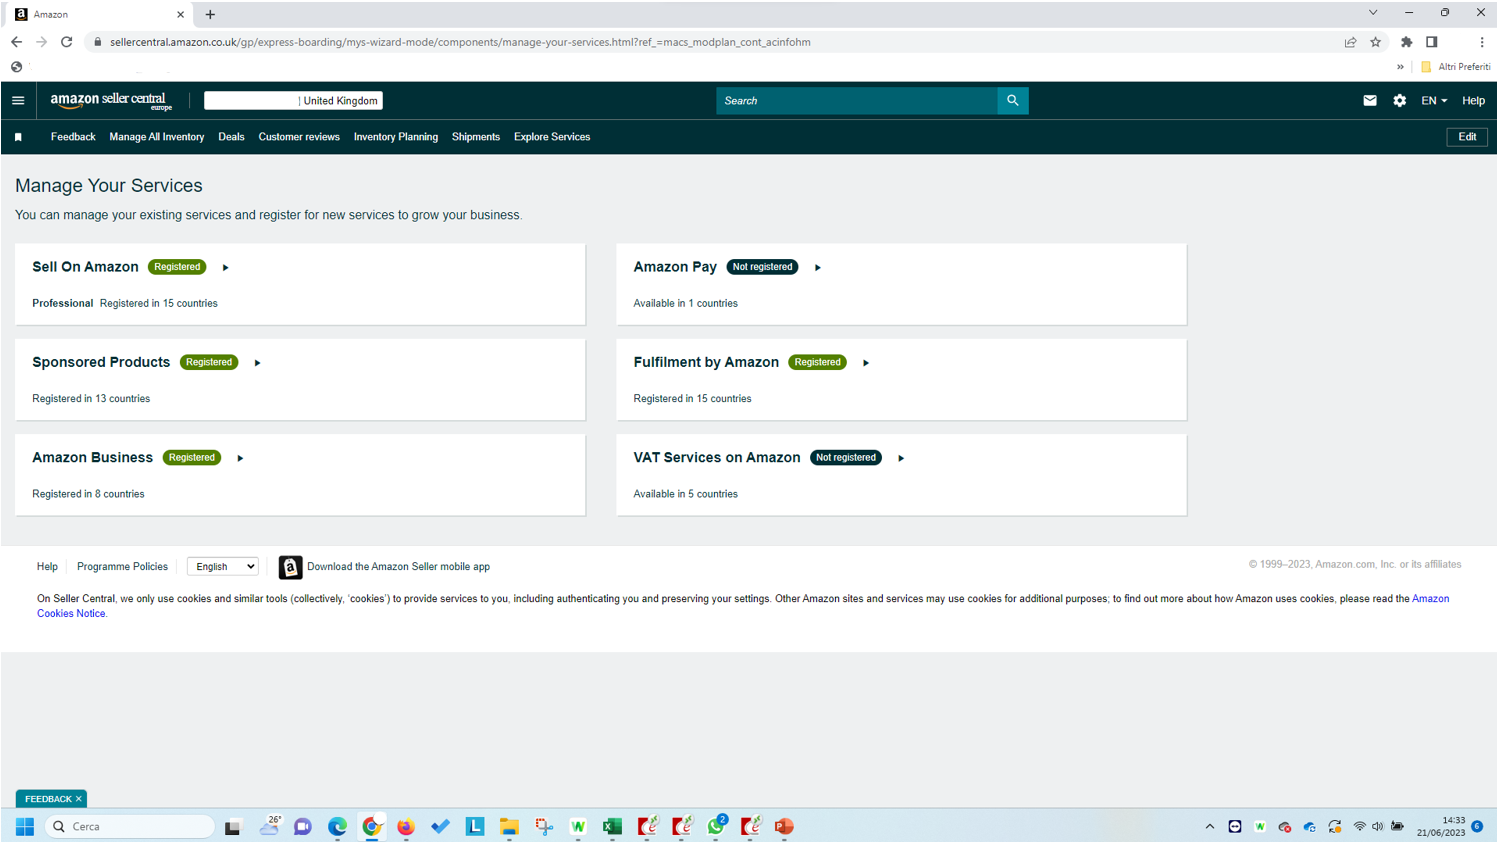The image size is (1497, 842).
Task: Open Manage All Inventory
Action: 157,137
